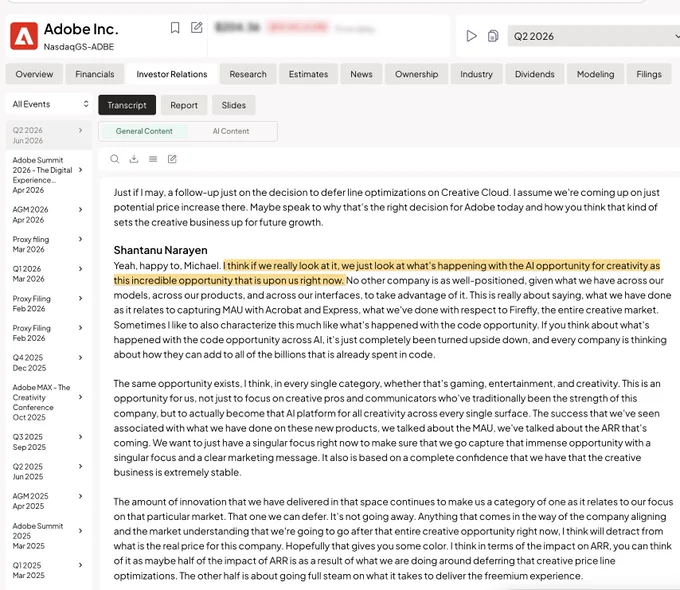Click the yellow highlighted transcript sentence
Screen dimensions: 680x590
(x=387, y=273)
